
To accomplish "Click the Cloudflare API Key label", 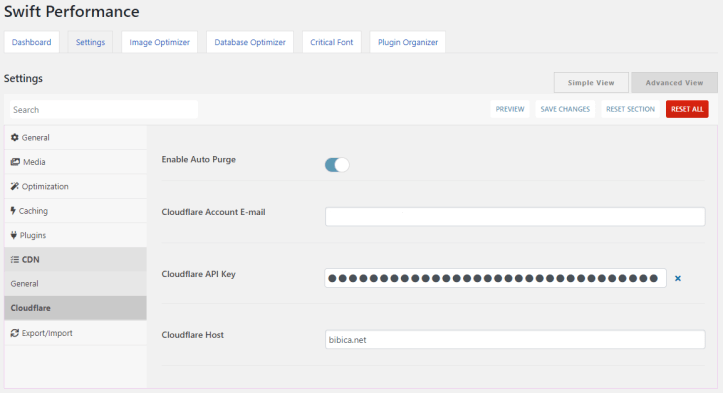I will pos(198,274).
